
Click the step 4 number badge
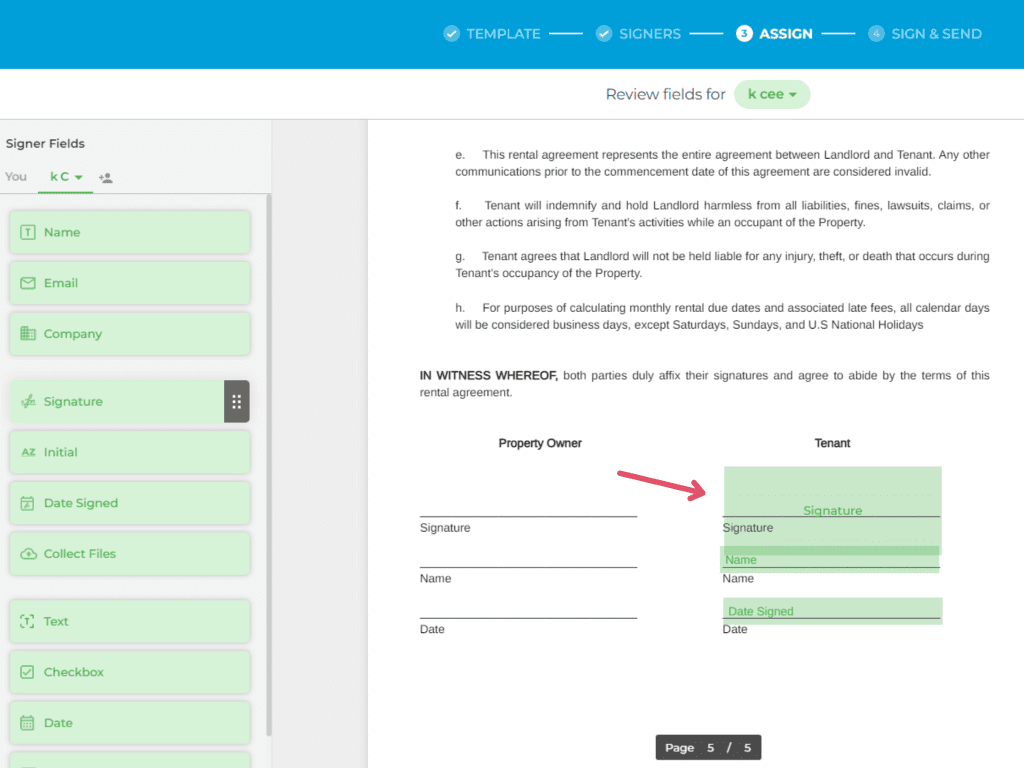point(876,33)
